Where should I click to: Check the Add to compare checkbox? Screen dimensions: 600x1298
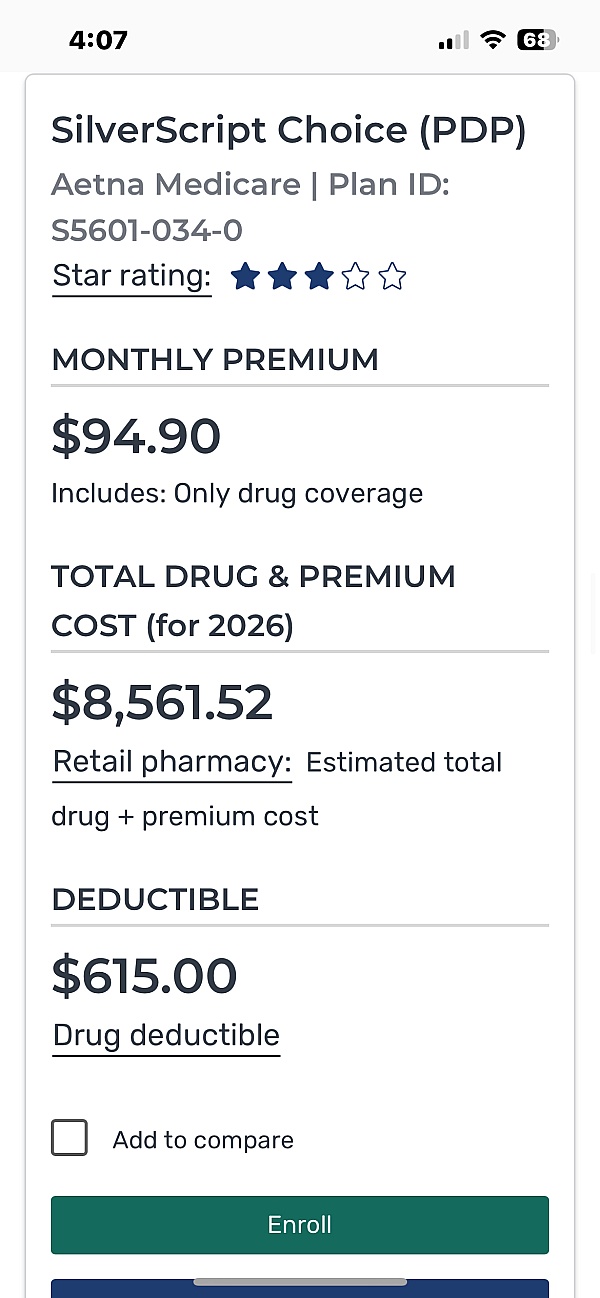tap(69, 1138)
